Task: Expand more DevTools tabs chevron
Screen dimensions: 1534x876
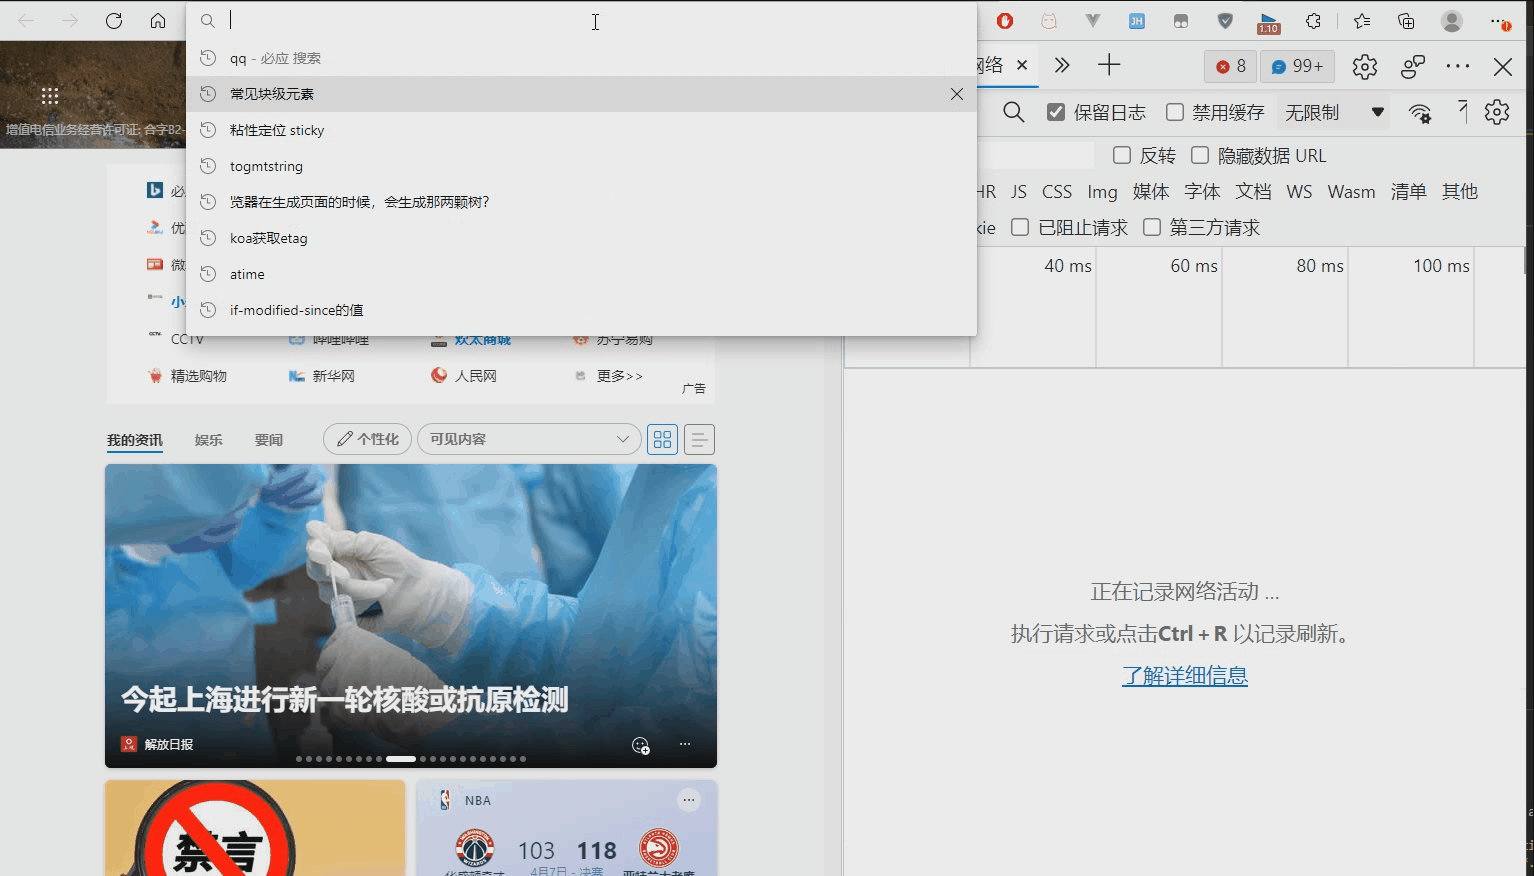Action: pyautogui.click(x=1062, y=65)
